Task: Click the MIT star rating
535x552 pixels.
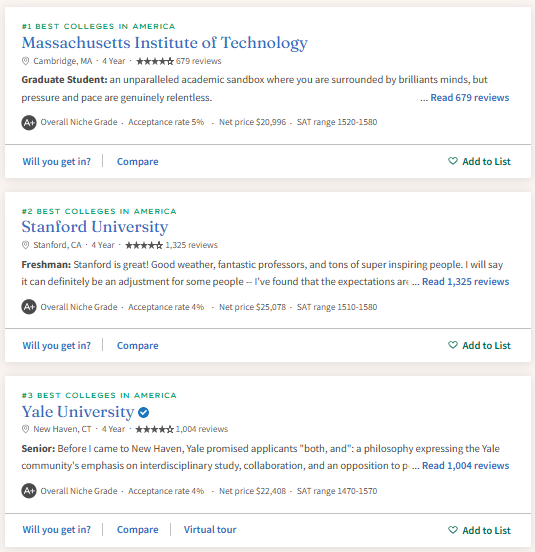Action: click(155, 61)
